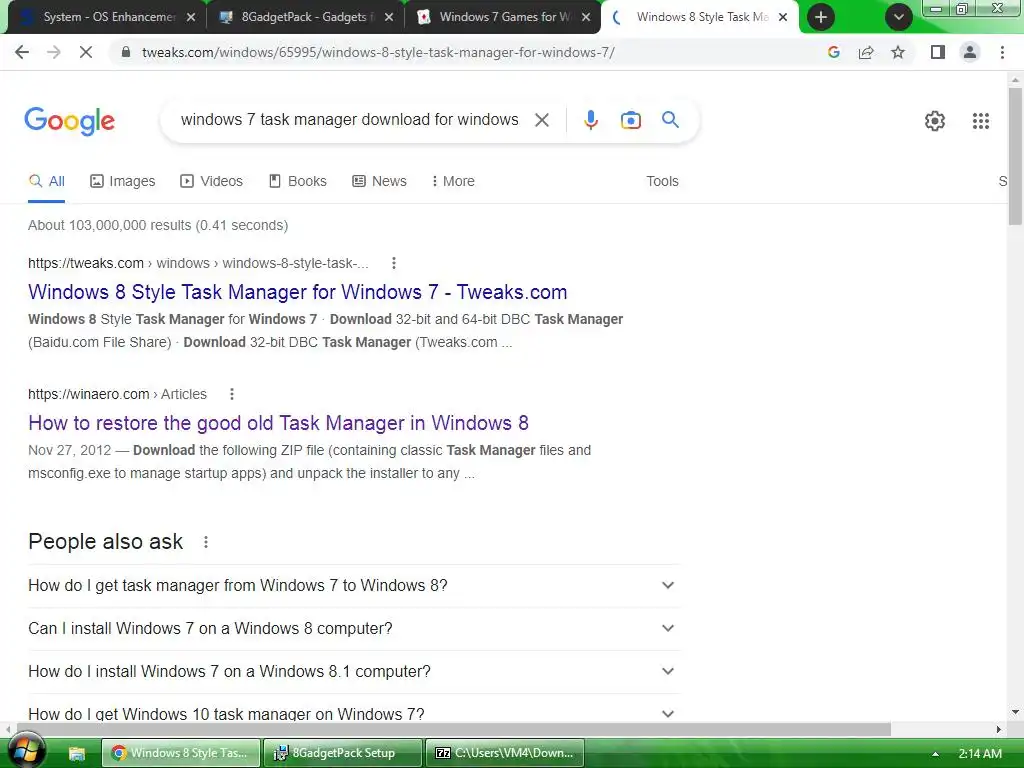Bookmark this page with the star

click(898, 52)
